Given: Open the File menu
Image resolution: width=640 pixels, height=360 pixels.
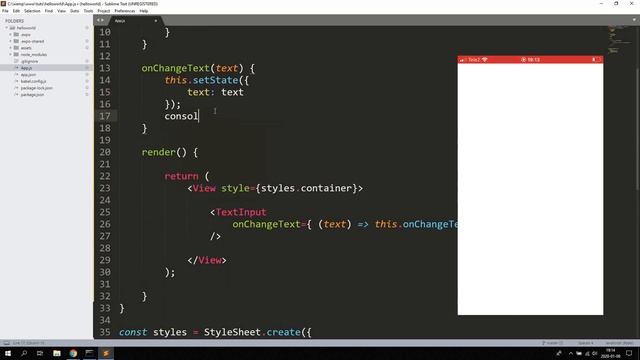Looking at the screenshot, I should pyautogui.click(x=5, y=11).
